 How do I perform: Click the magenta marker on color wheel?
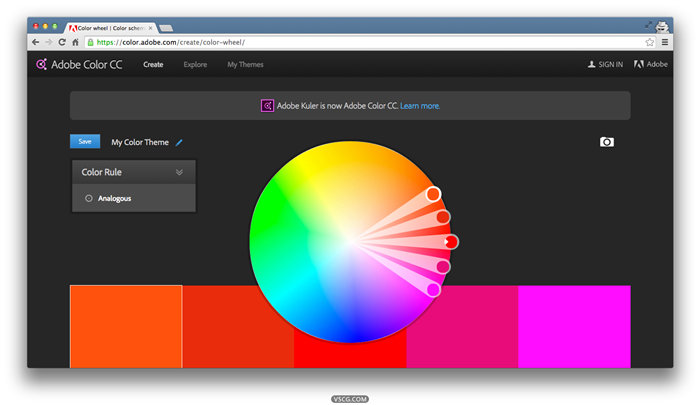point(433,289)
